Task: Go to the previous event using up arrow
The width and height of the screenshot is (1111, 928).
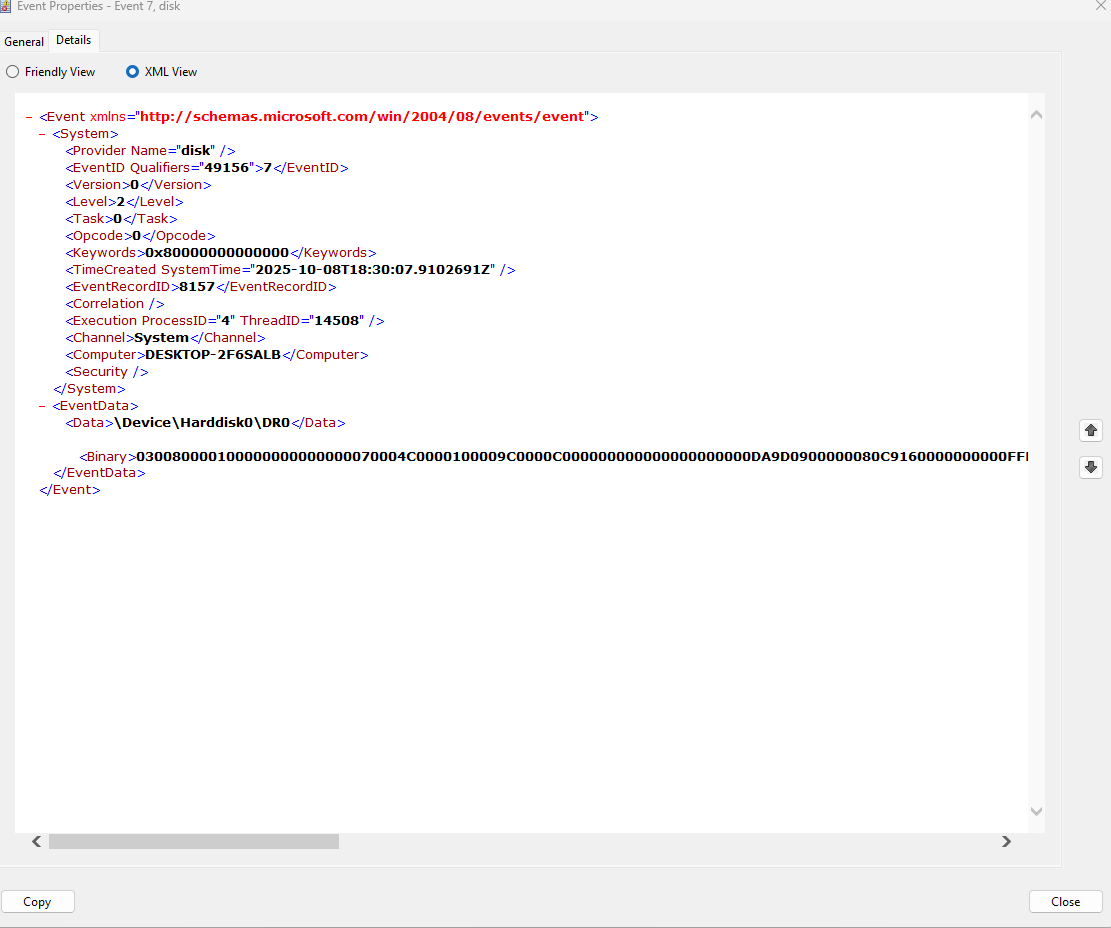Action: 1091,430
